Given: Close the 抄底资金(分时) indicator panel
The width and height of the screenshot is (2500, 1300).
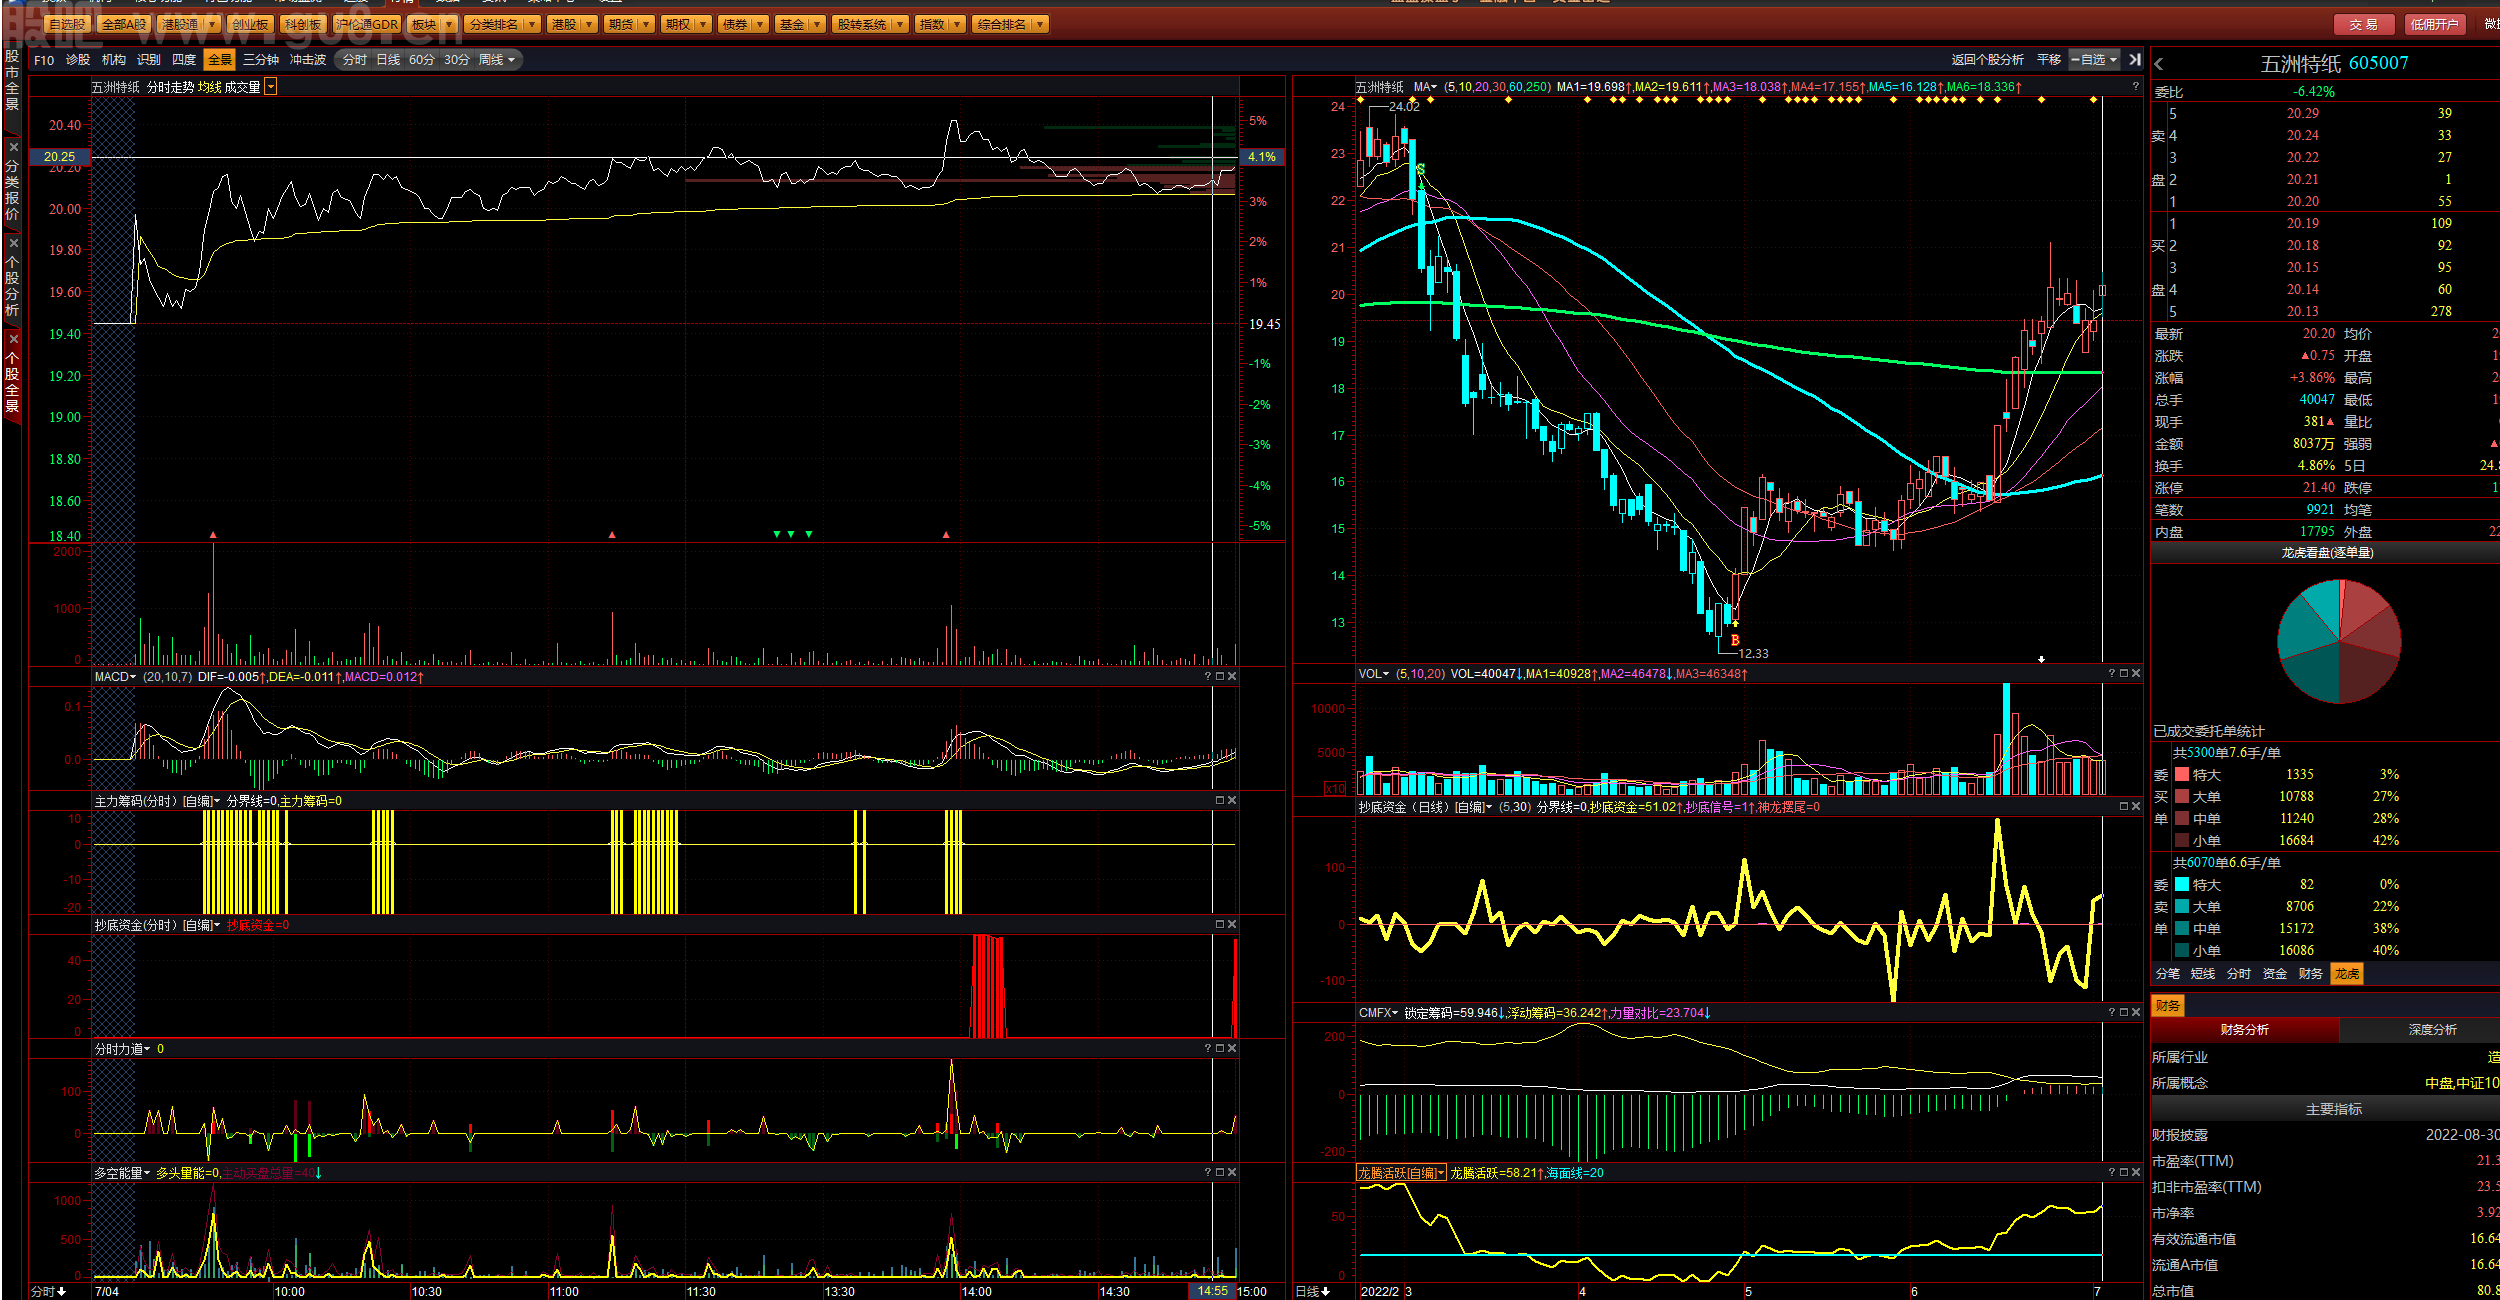Looking at the screenshot, I should pyautogui.click(x=1232, y=924).
